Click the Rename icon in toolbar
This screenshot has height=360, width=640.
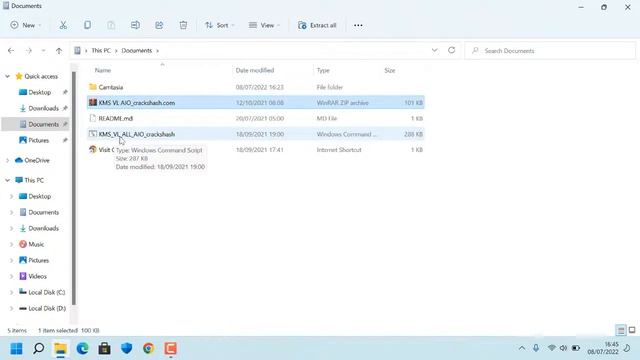[135, 25]
